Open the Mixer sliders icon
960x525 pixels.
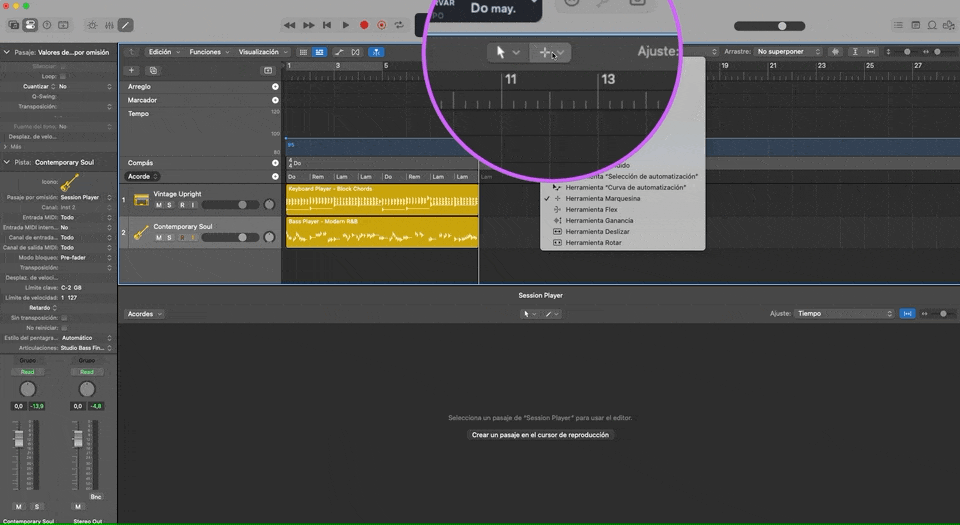coord(109,25)
